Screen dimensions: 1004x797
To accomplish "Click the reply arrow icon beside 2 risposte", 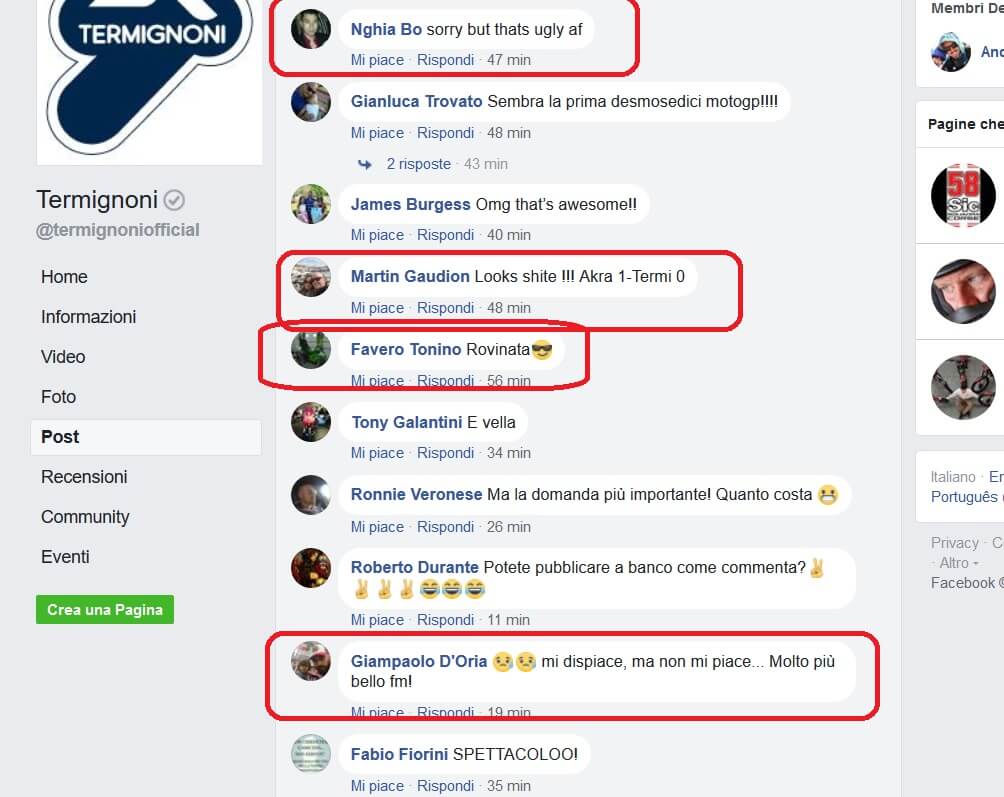I will point(365,165).
